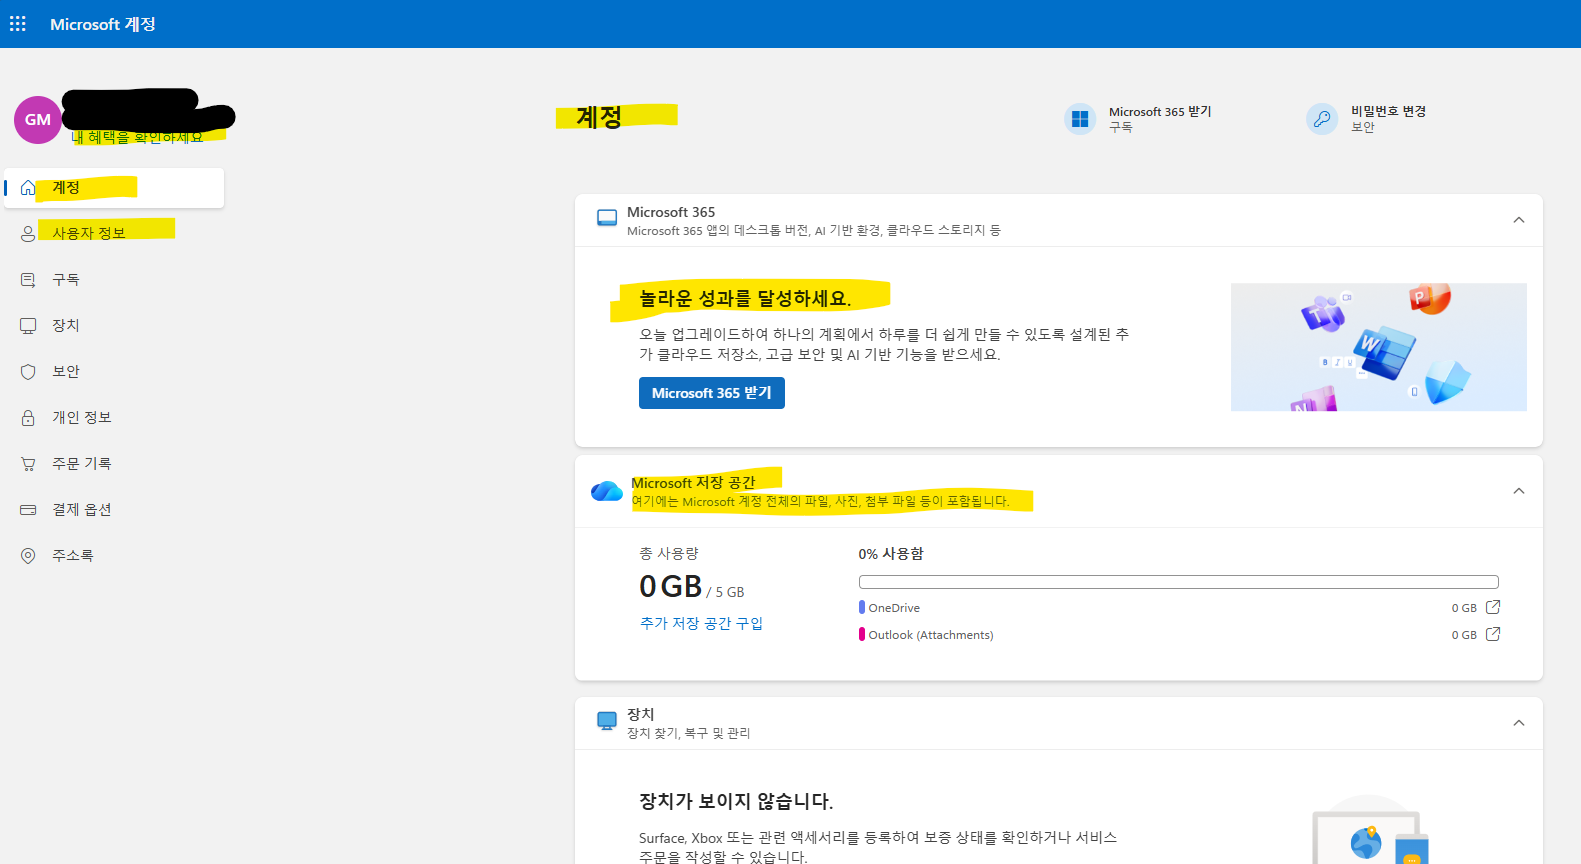The width and height of the screenshot is (1581, 864).
Task: Open OneDrive storage external link icon
Action: coord(1493,607)
